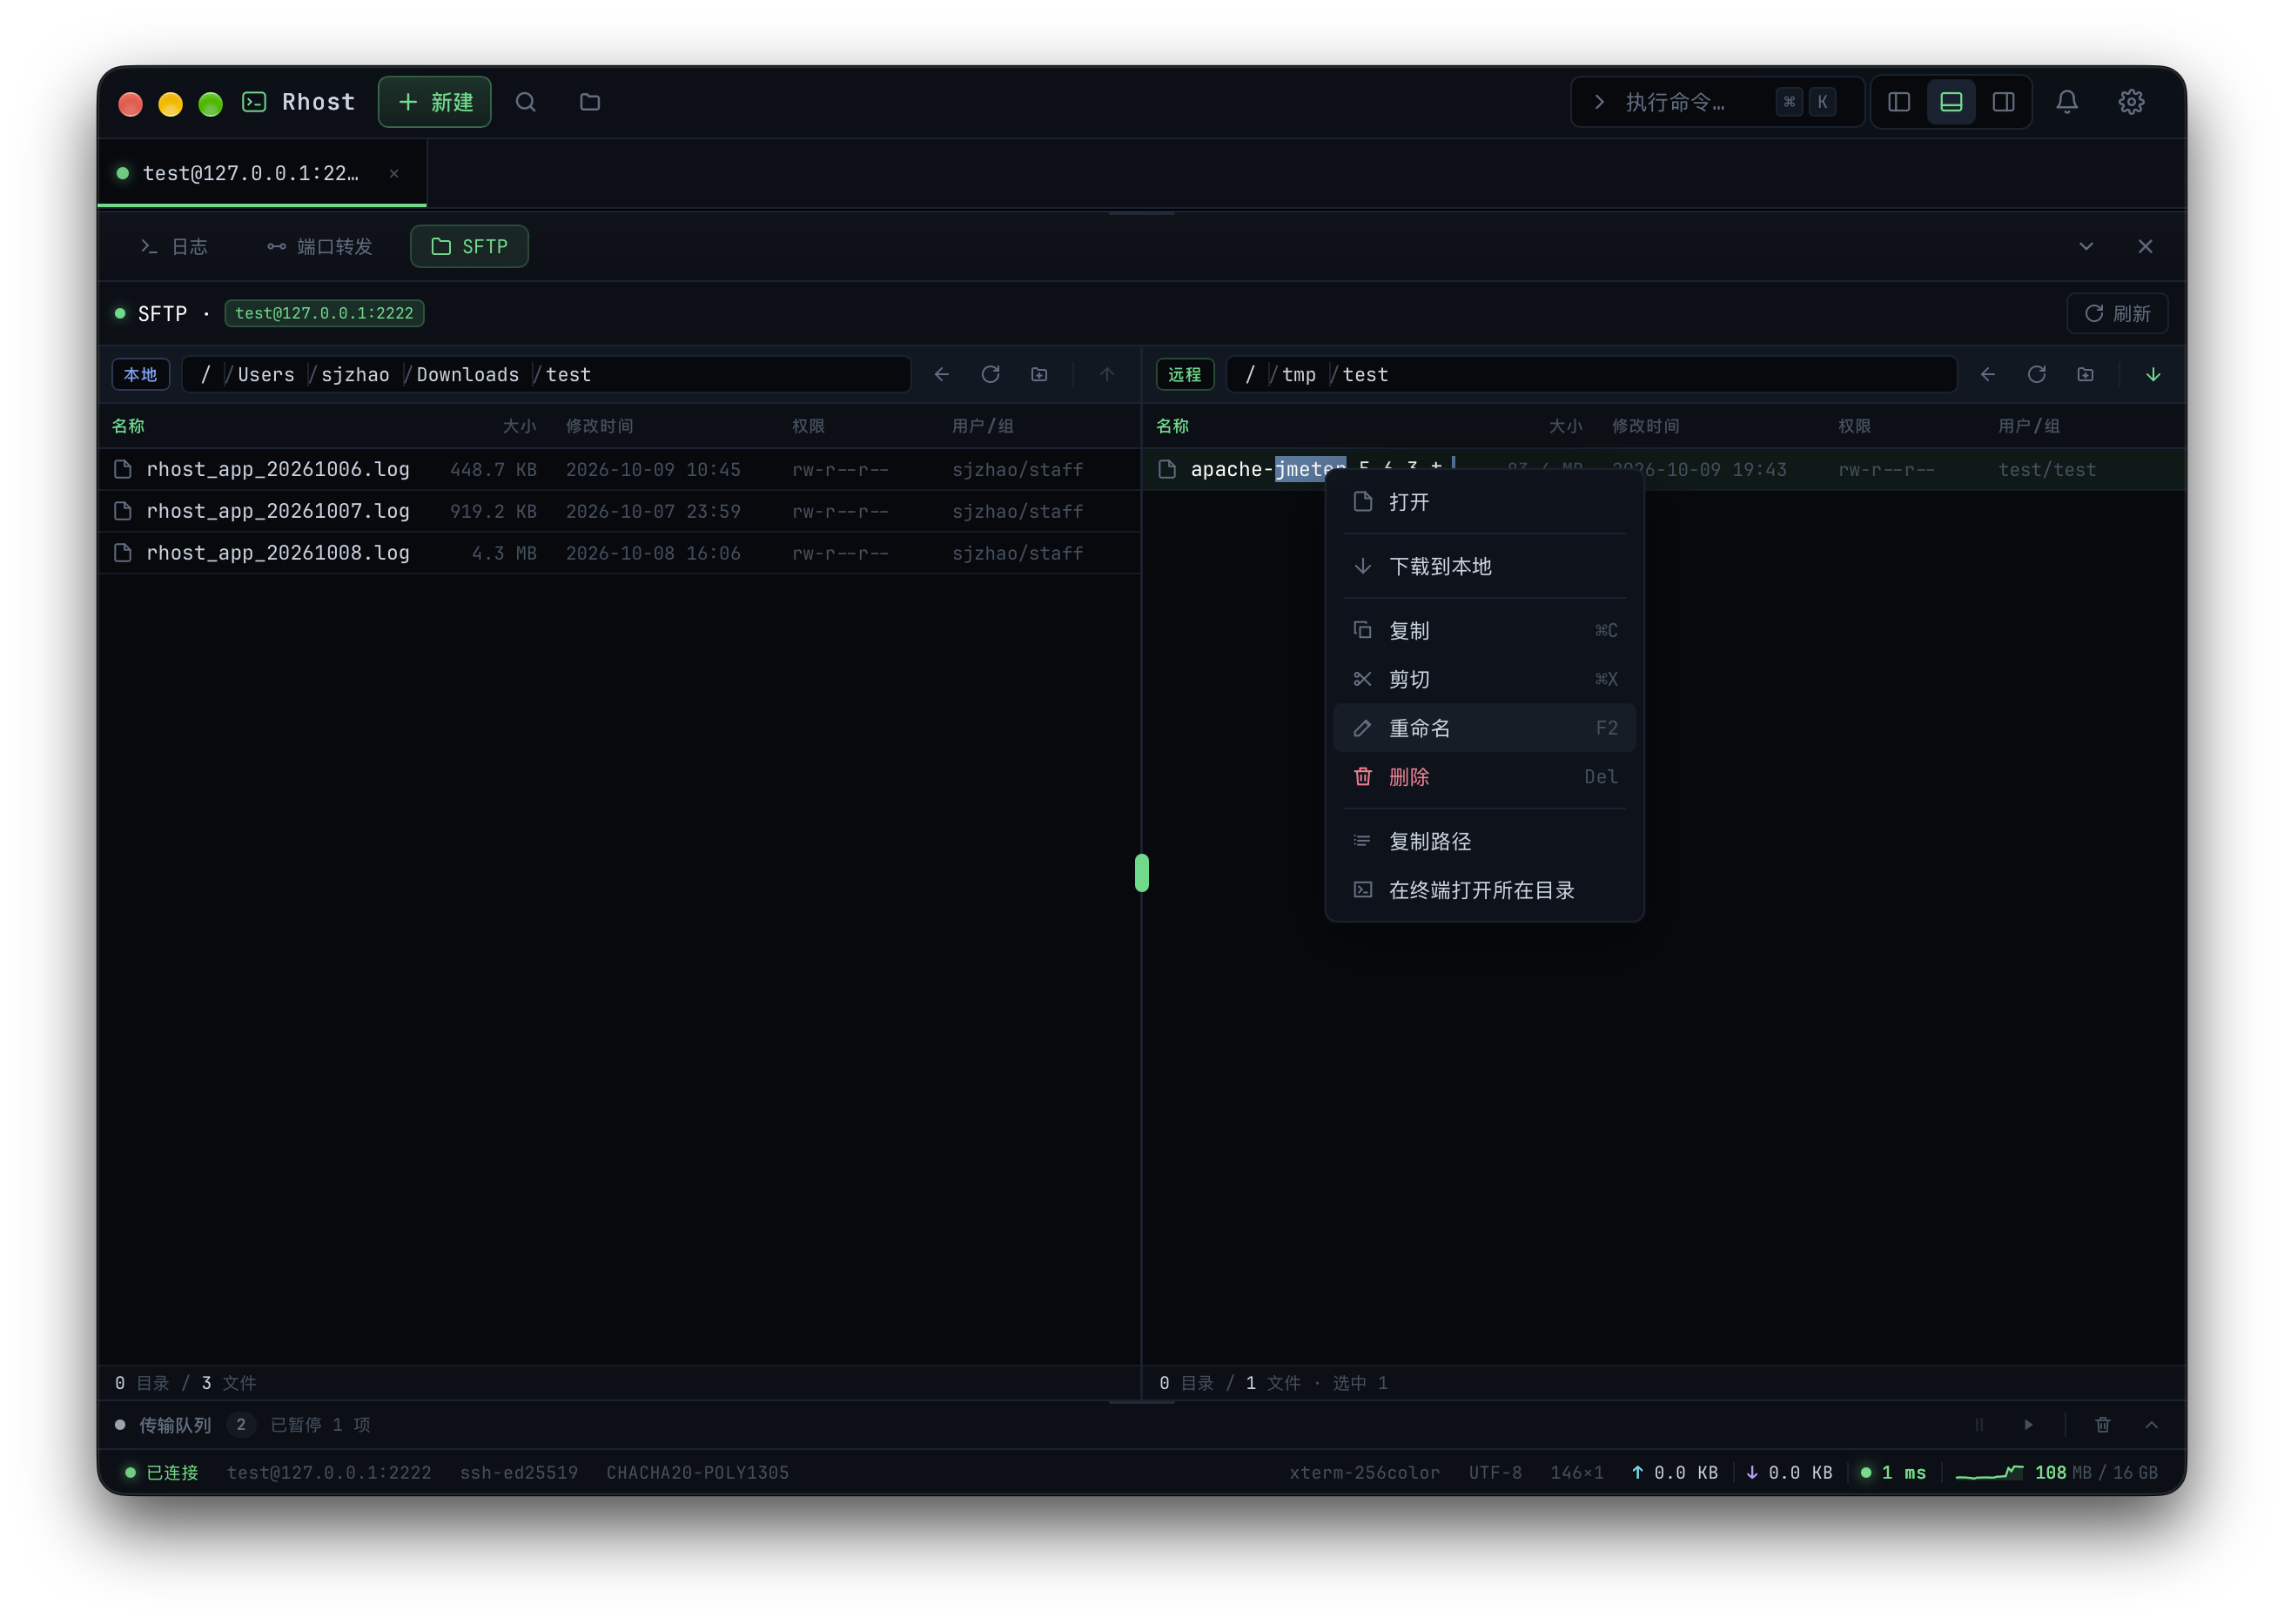Click download arrow in remote toolbar
2284x1624 pixels.
(x=2152, y=374)
